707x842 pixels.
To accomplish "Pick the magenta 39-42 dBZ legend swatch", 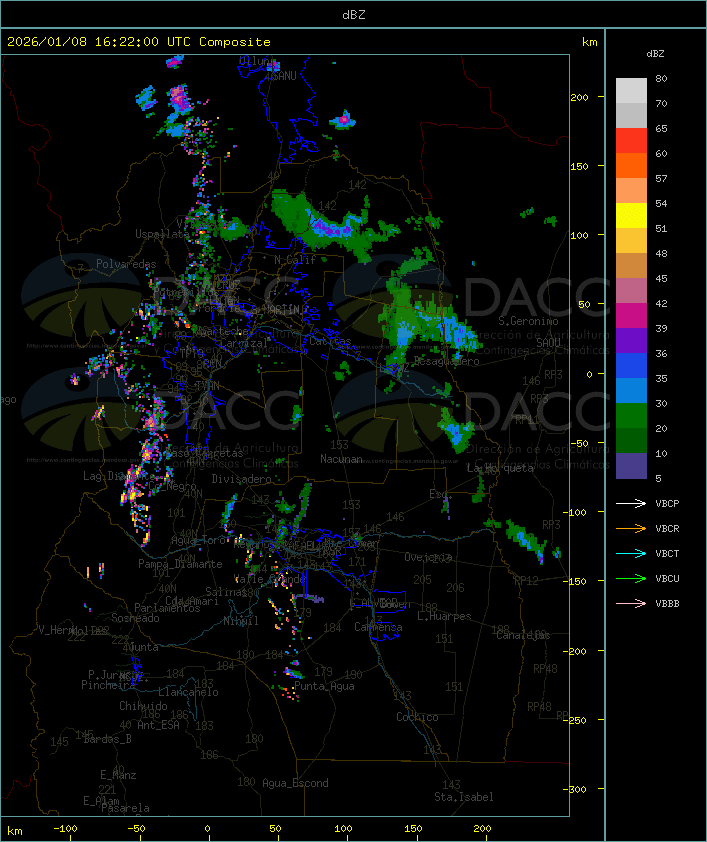I will click(631, 316).
